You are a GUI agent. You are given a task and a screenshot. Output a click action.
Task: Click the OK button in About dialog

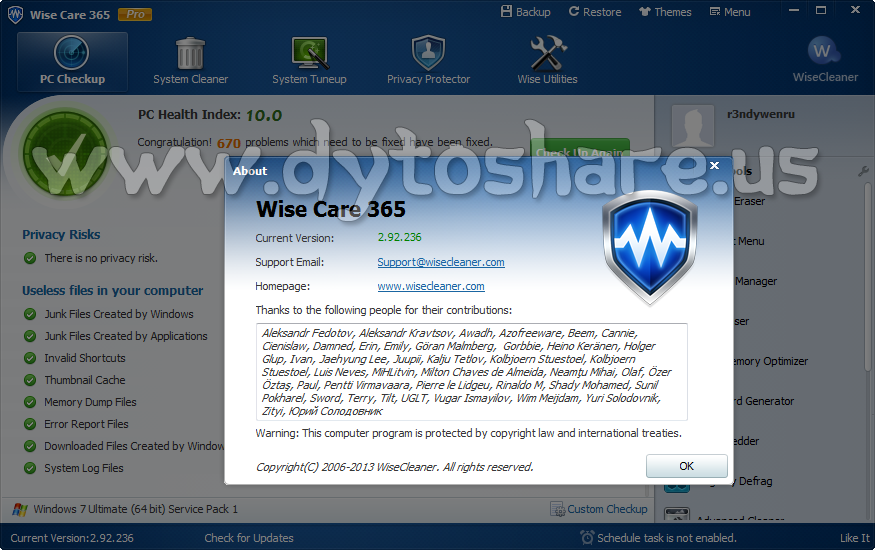point(686,466)
